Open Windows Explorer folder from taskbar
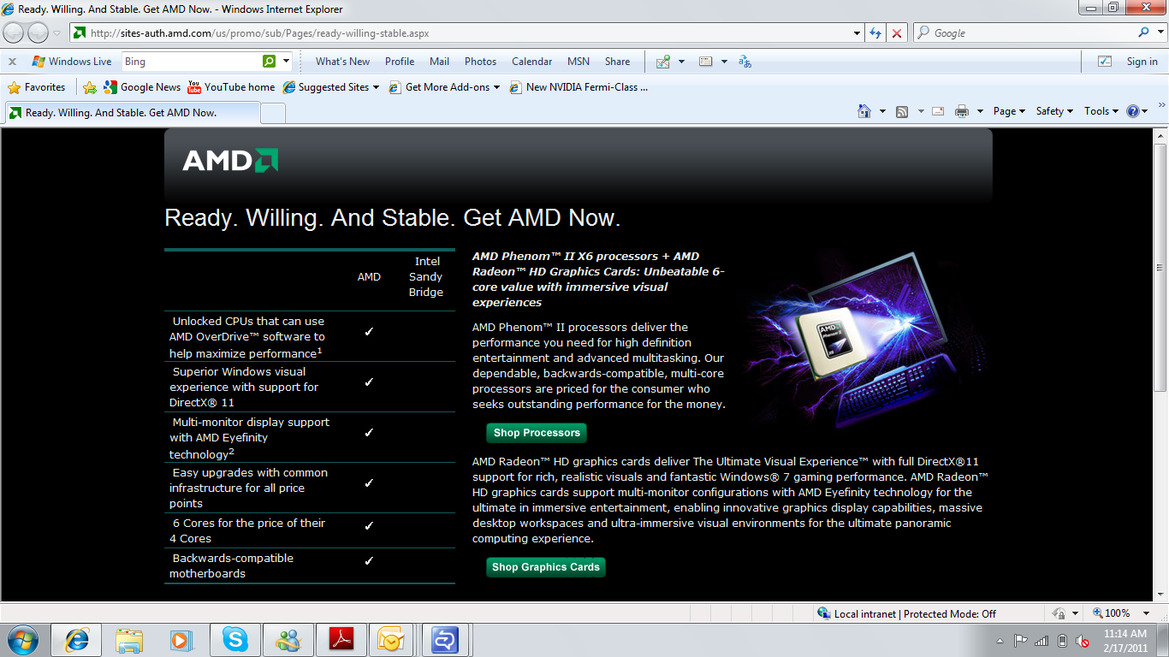The width and height of the screenshot is (1169, 657). (129, 640)
